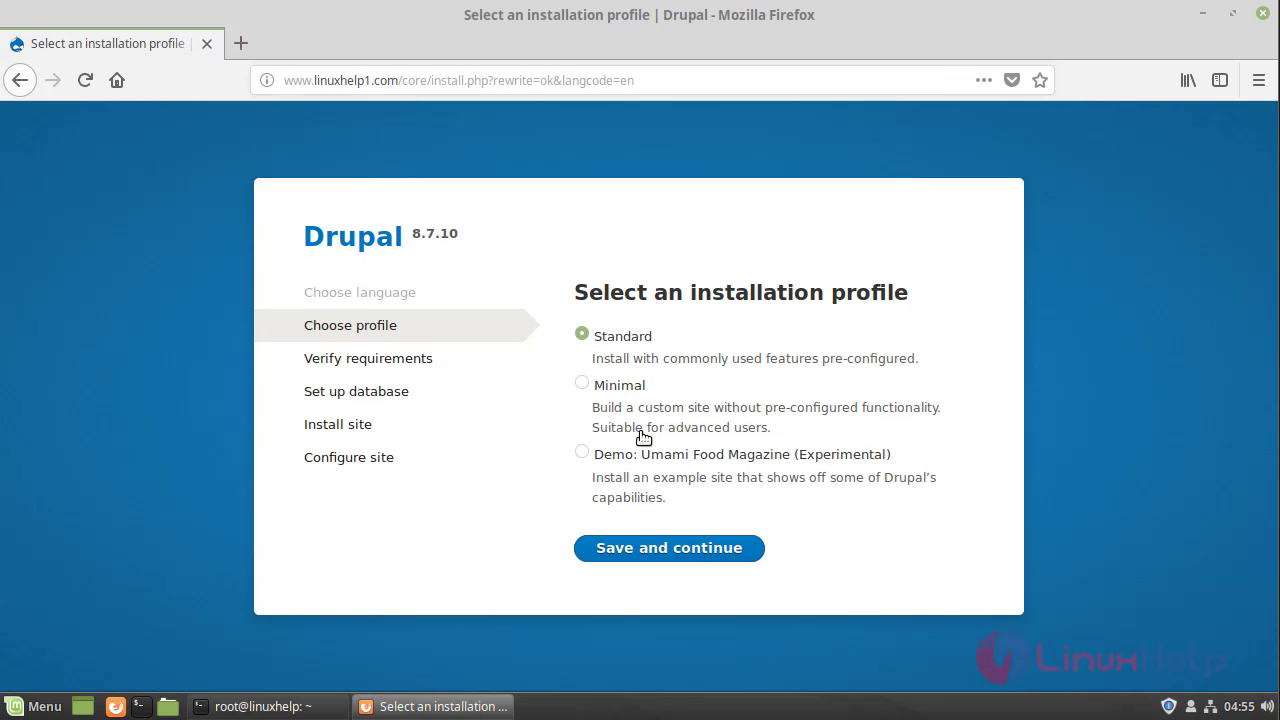The width and height of the screenshot is (1280, 720).
Task: Click the Configure site step
Action: pos(349,457)
